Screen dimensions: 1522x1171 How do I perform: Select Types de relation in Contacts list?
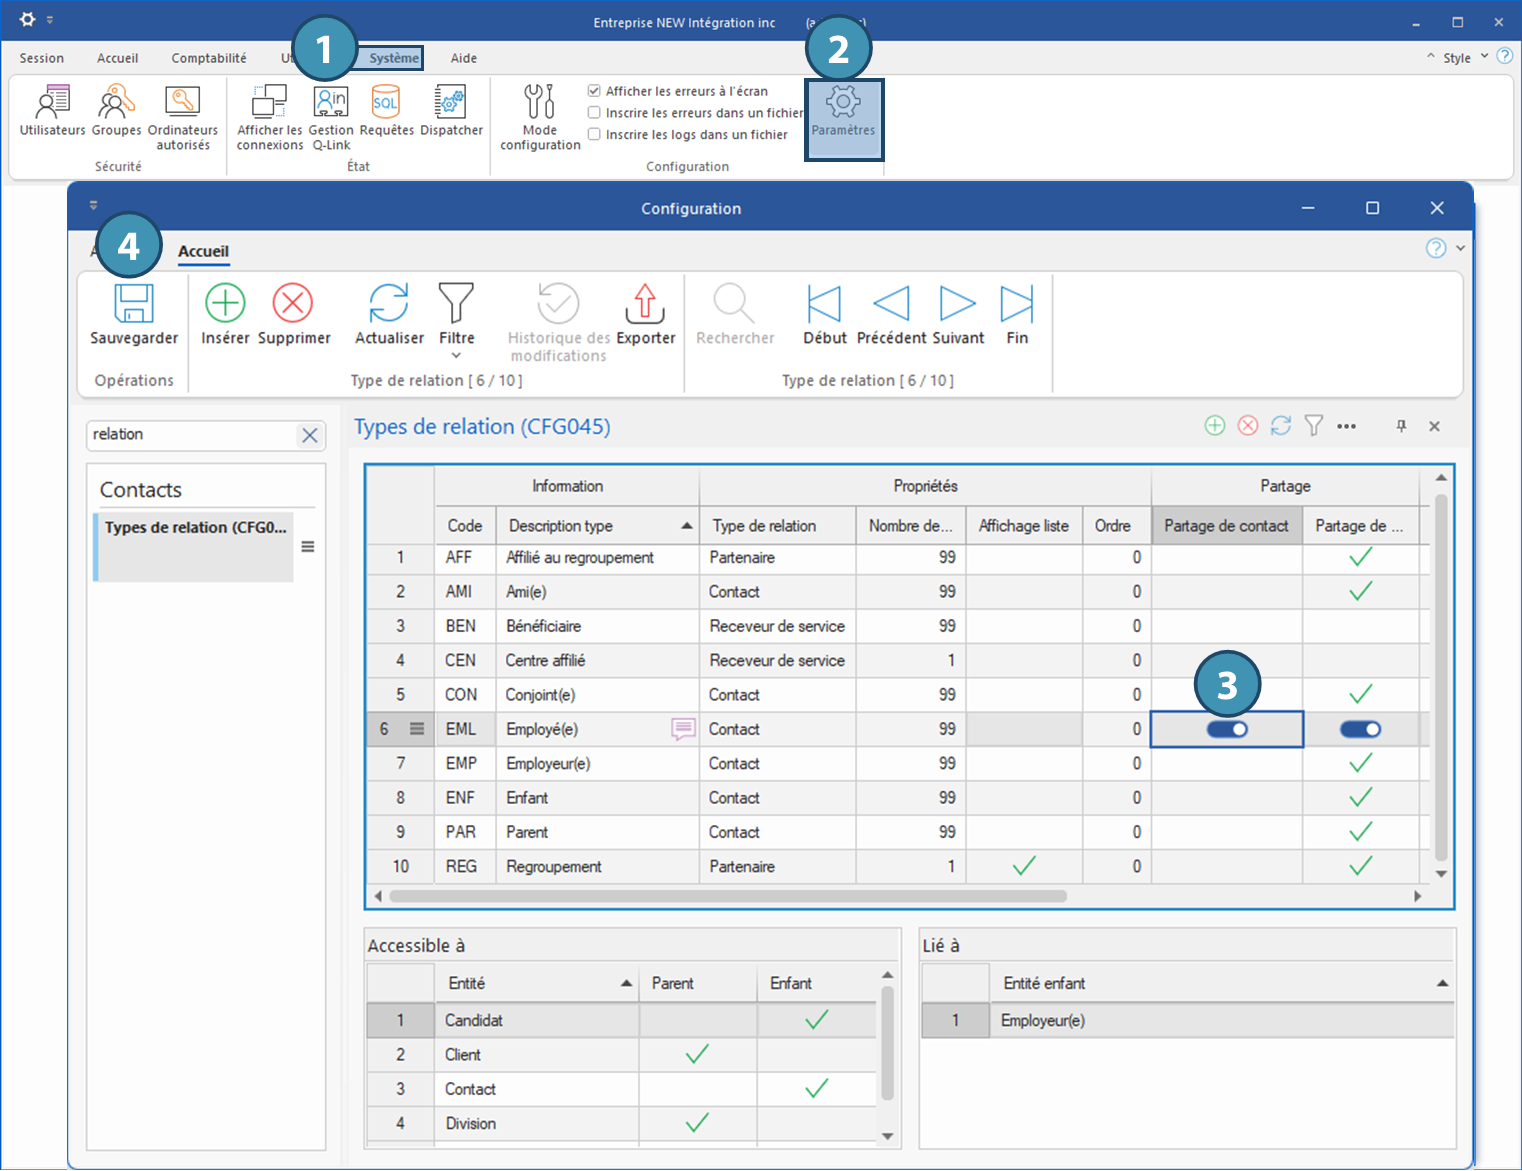[195, 528]
